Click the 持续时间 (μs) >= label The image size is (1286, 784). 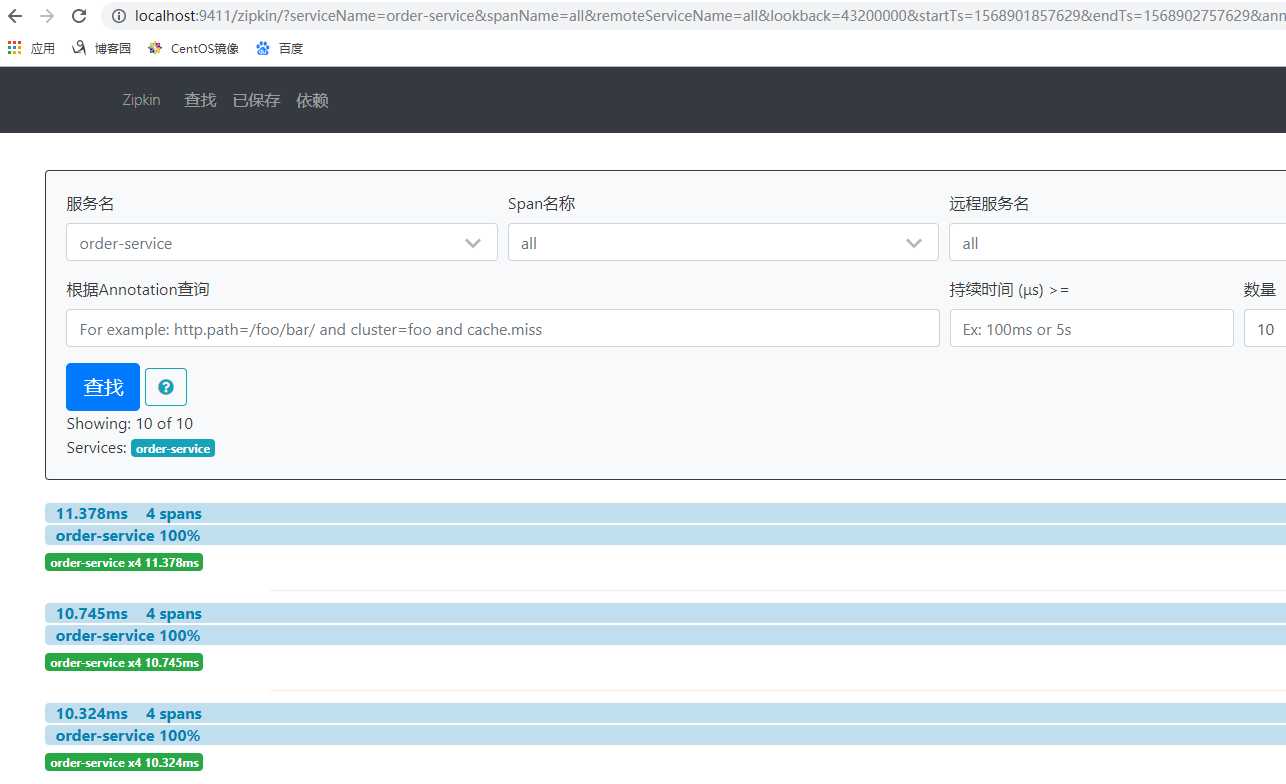[x=1009, y=290]
